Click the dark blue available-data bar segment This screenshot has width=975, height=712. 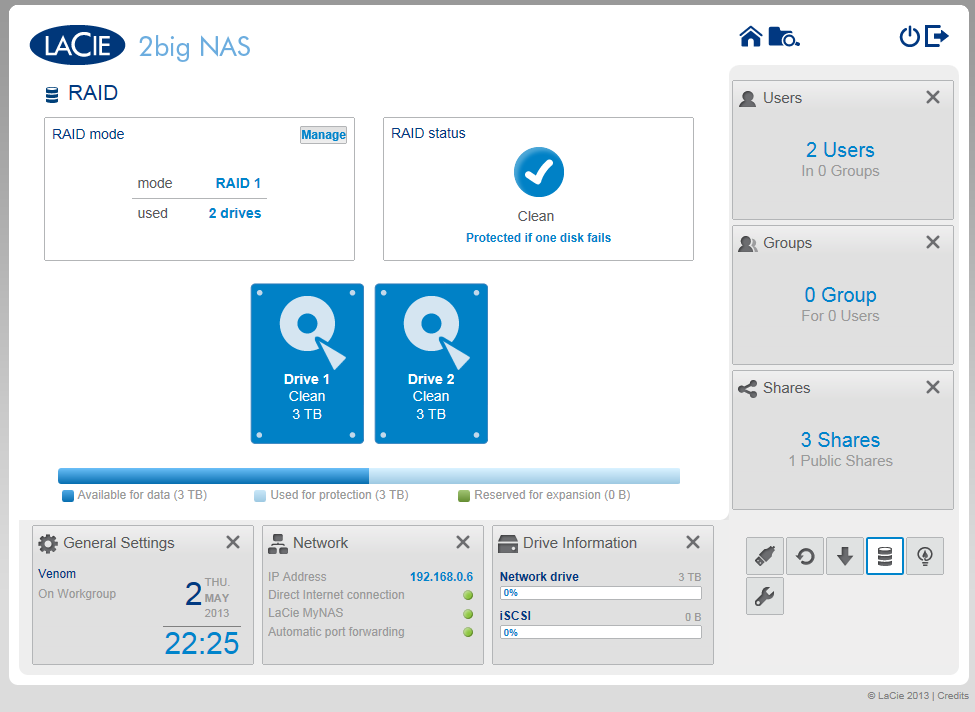coord(213,476)
